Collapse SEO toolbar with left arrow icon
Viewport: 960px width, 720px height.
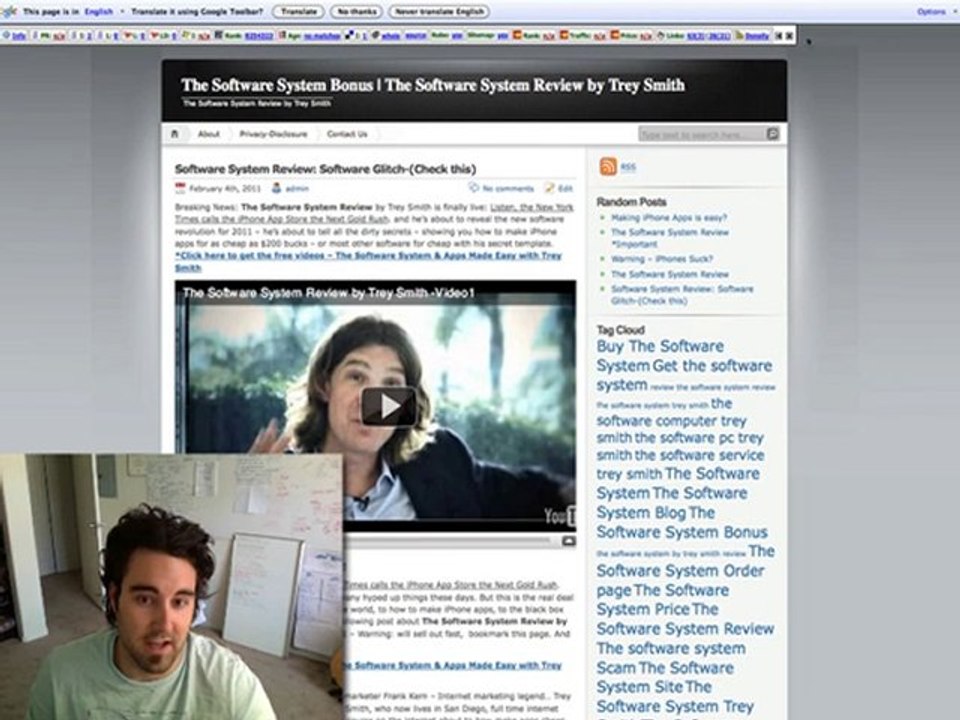pyautogui.click(x=779, y=36)
